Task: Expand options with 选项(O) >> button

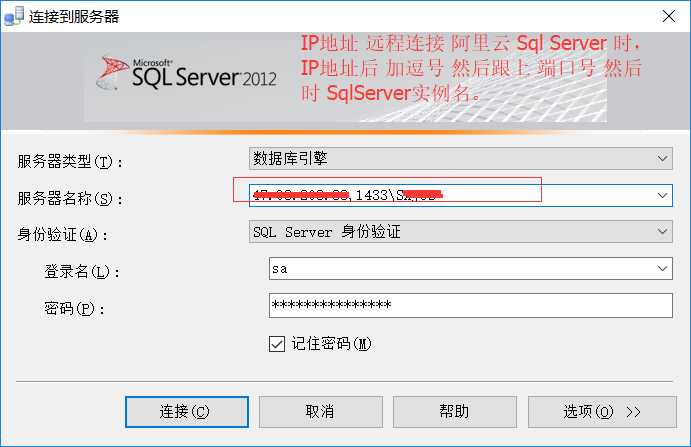Action: click(602, 412)
